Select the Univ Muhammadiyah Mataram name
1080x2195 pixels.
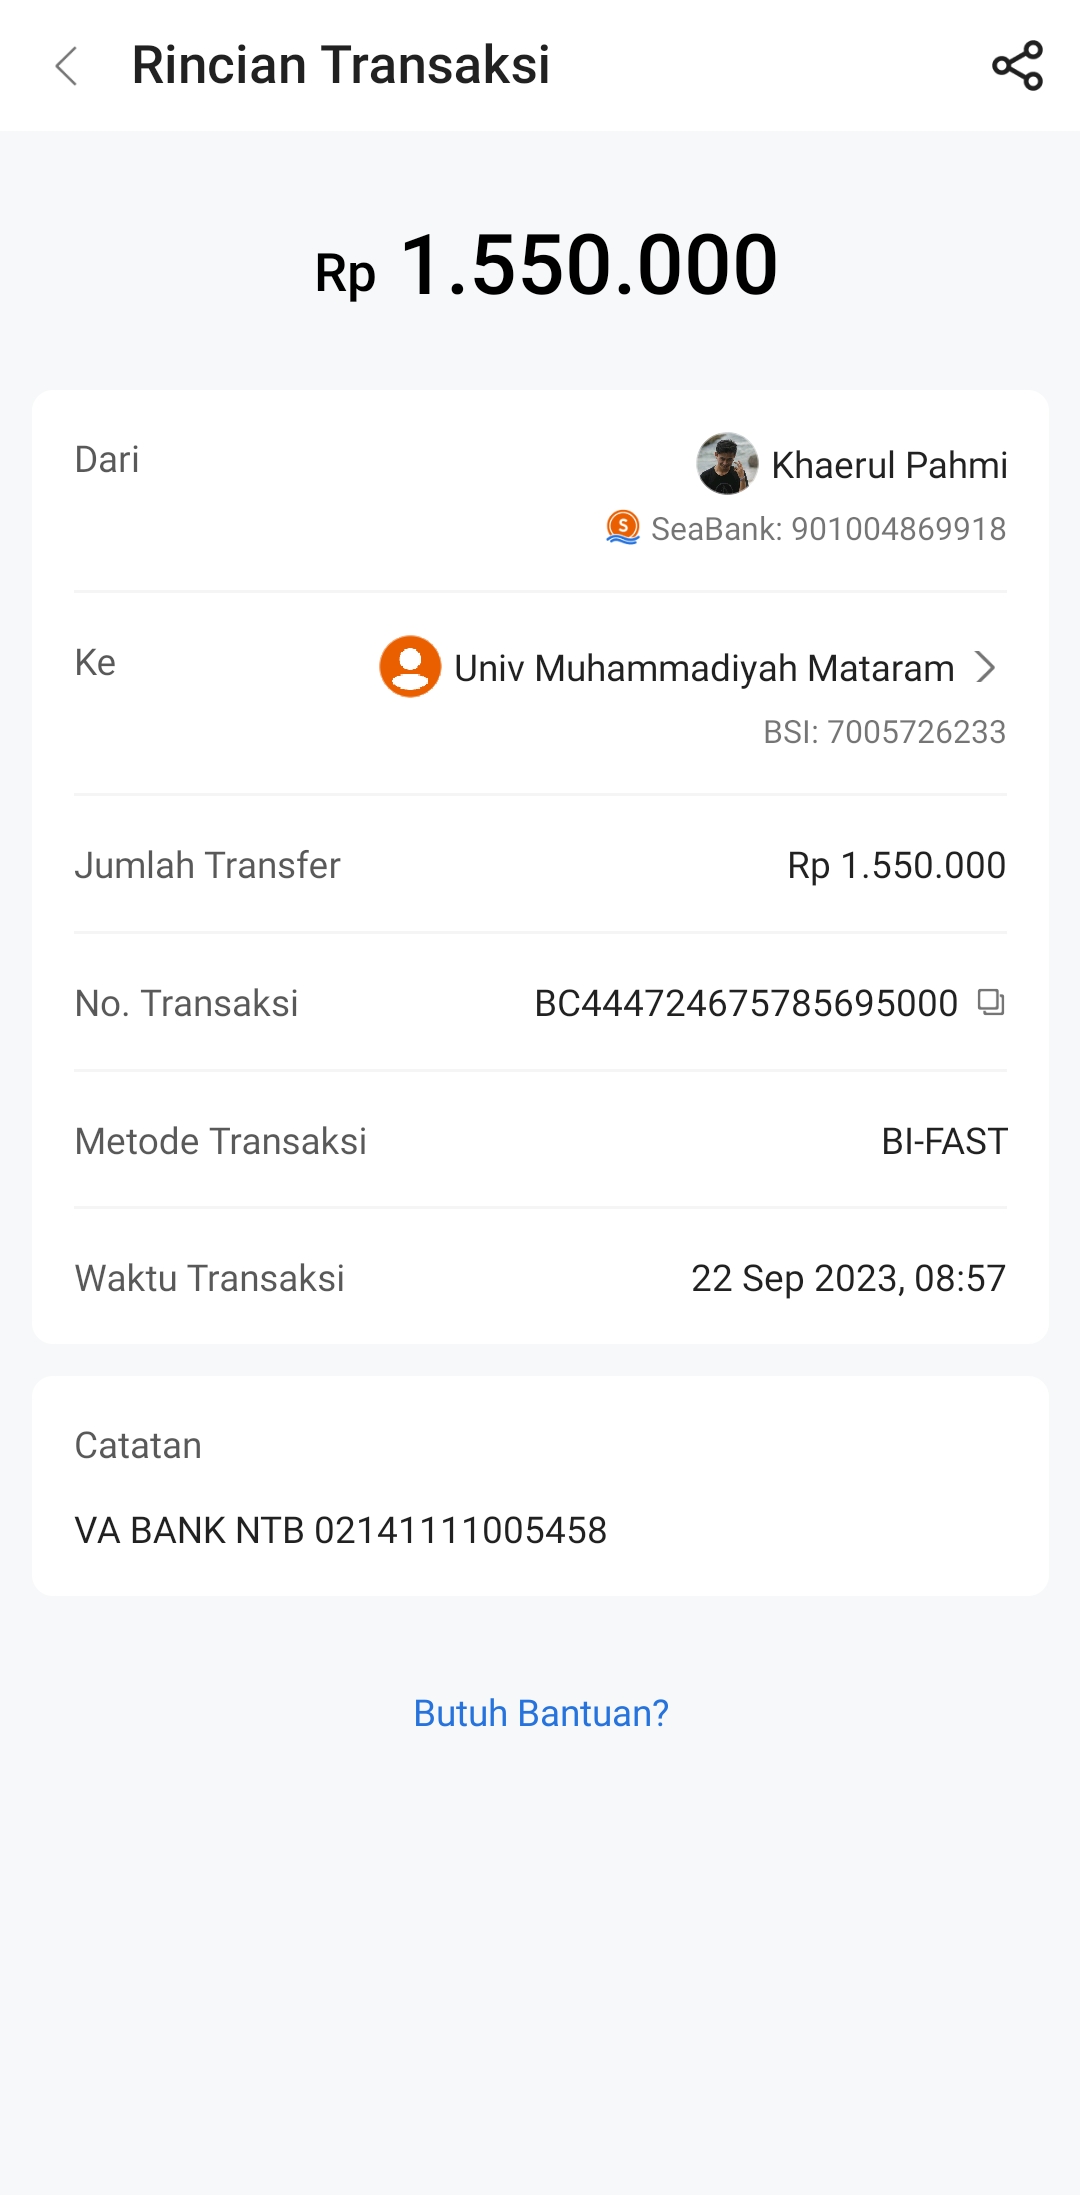(x=704, y=668)
